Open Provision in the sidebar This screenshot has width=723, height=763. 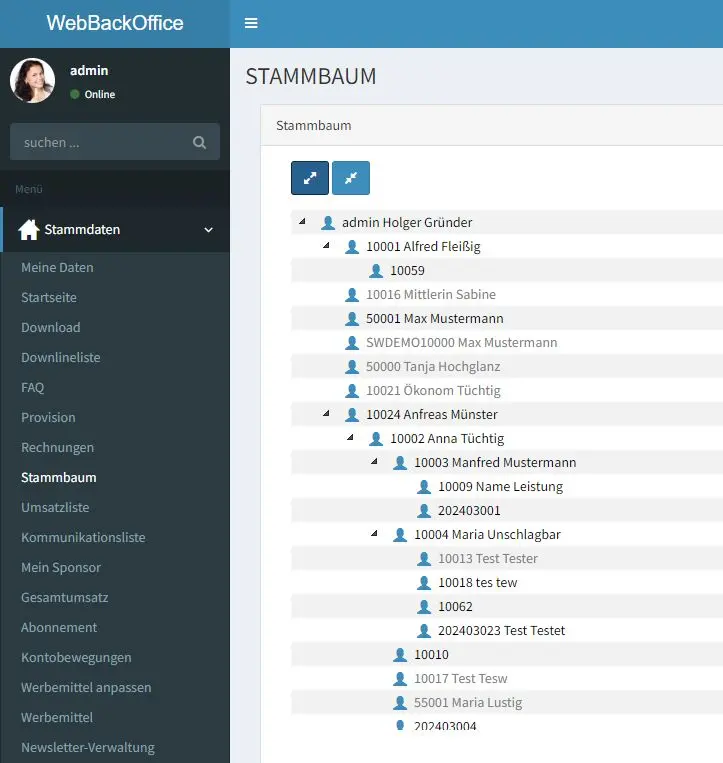(48, 418)
